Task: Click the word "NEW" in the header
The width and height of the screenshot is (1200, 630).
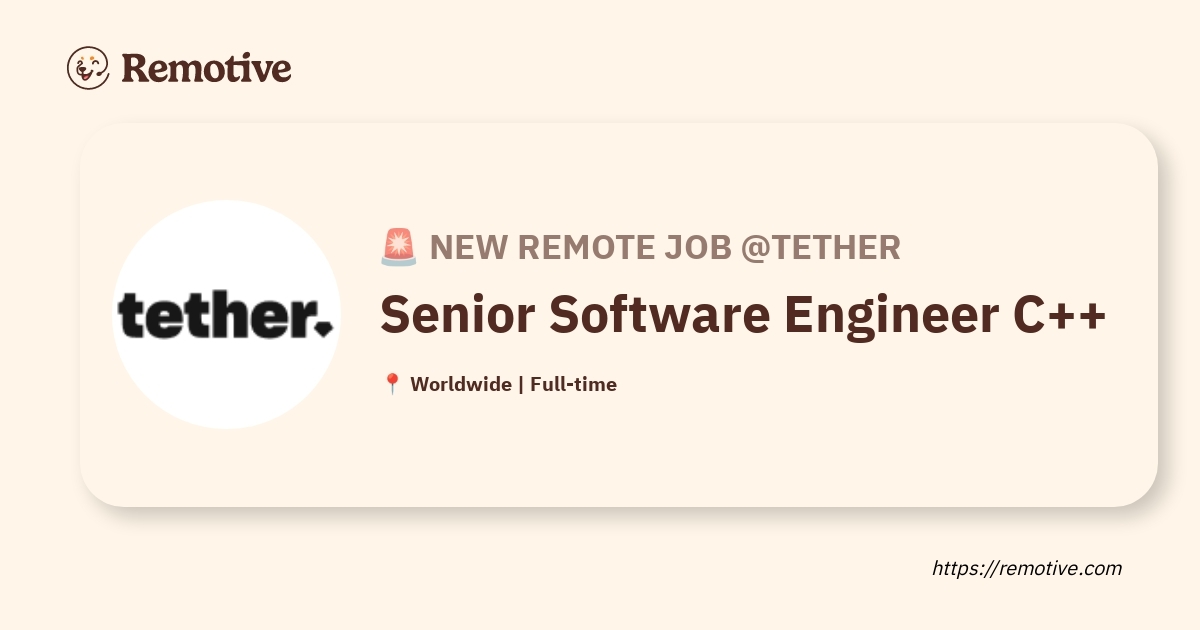Action: click(469, 247)
